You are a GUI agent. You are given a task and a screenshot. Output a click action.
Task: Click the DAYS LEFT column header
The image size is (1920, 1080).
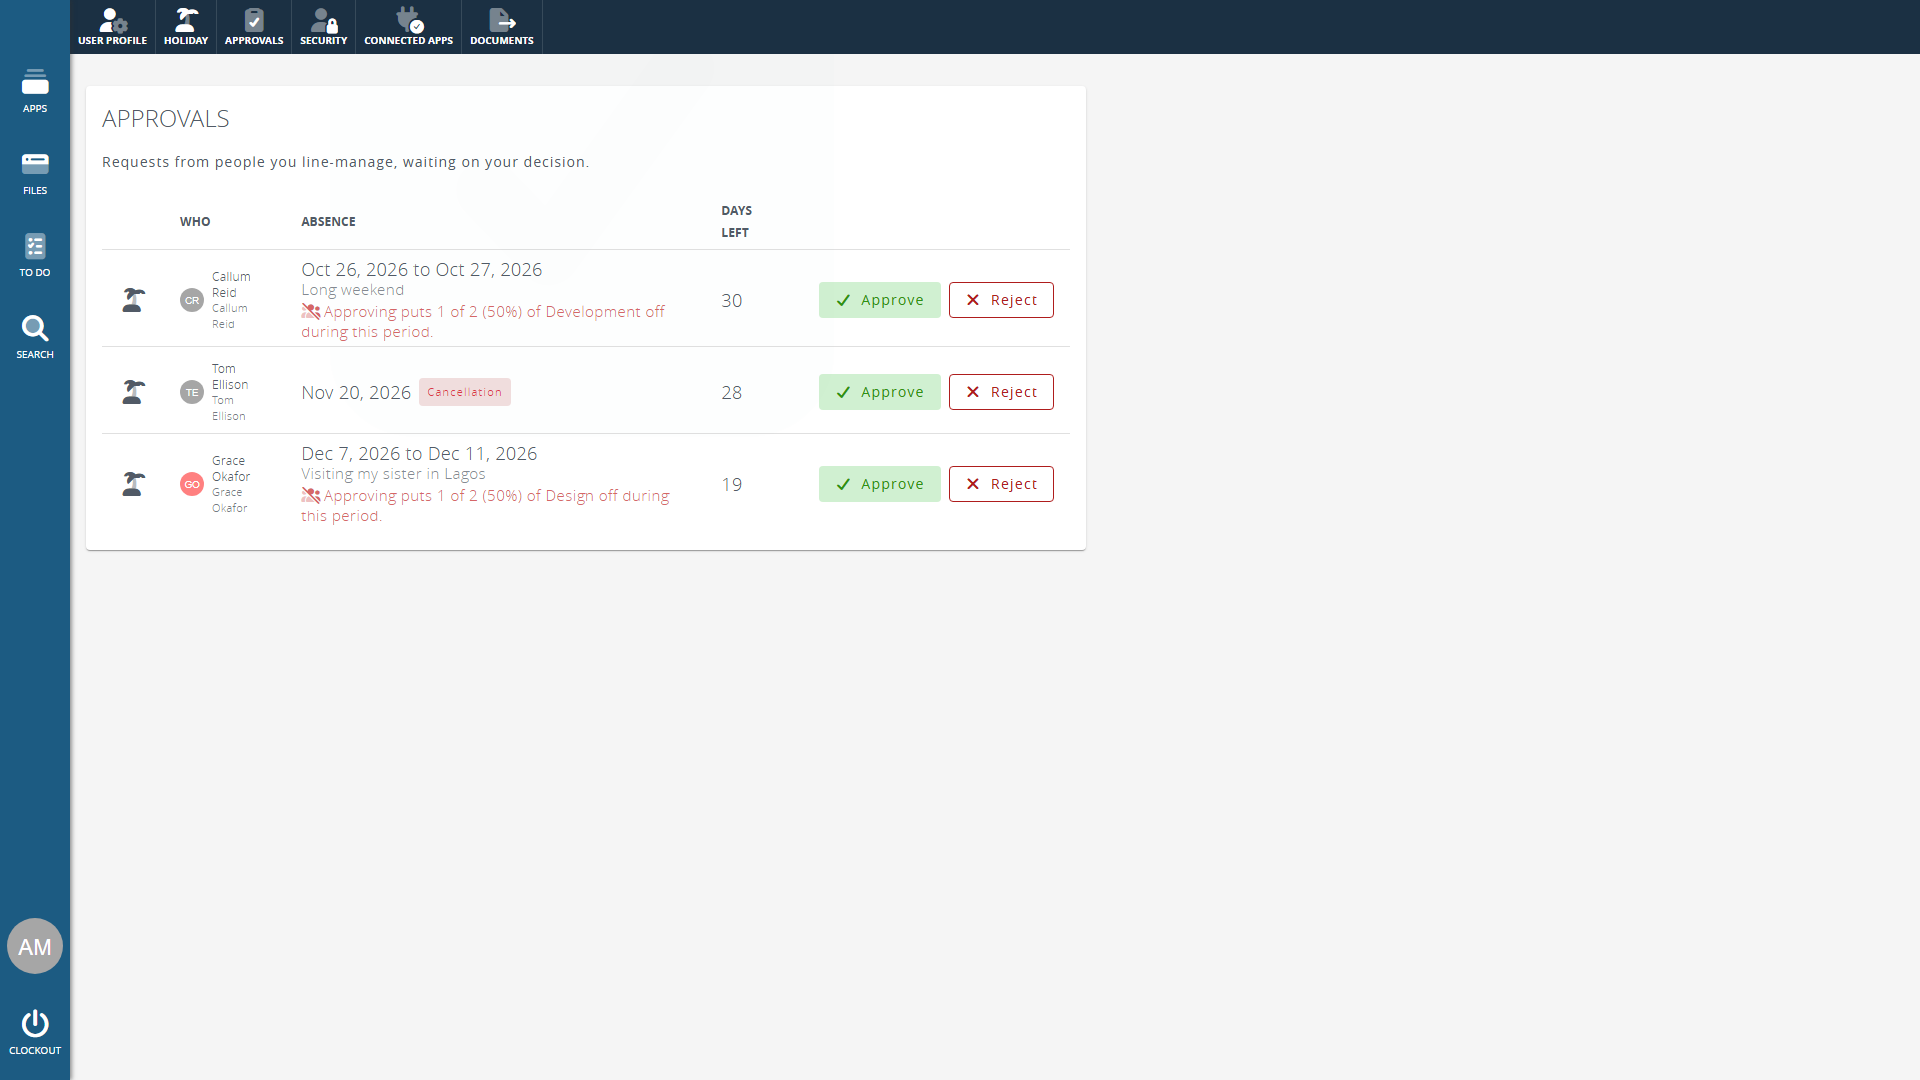pyautogui.click(x=737, y=222)
